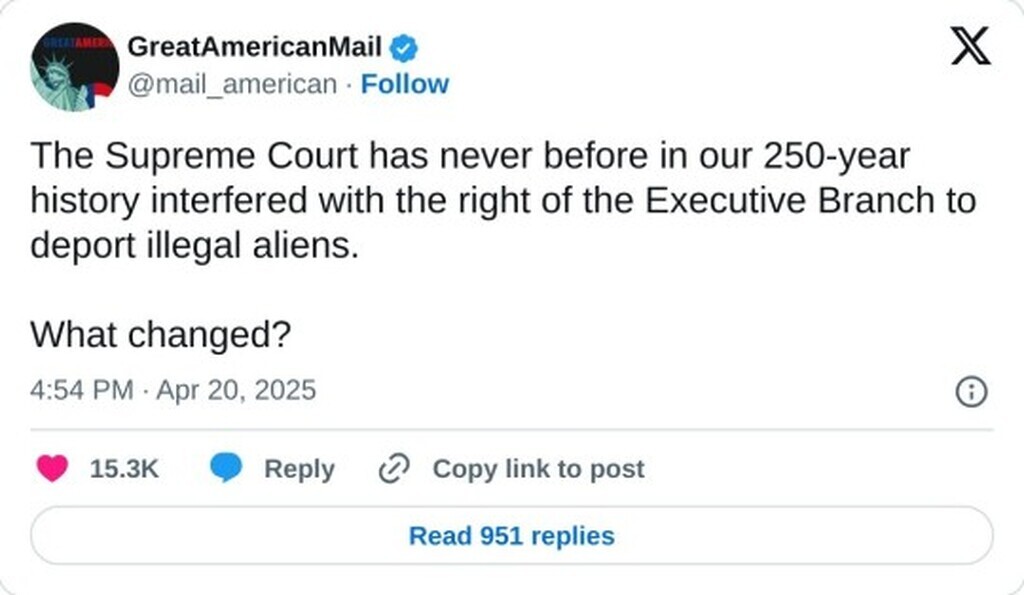
Task: Select Copy link to post
Action: coord(538,468)
